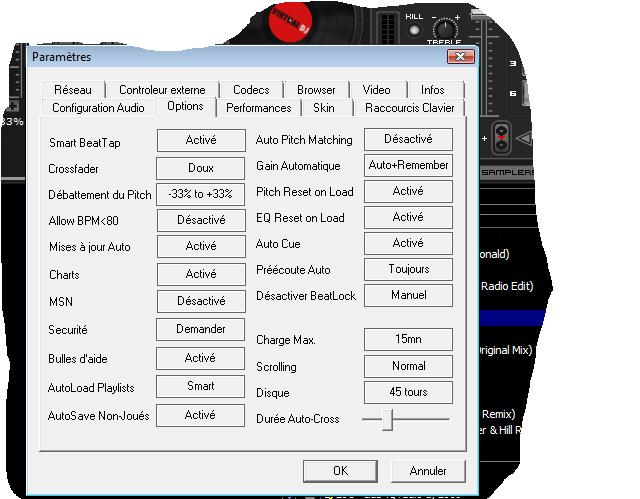Change AutoLoad Playlists Smart setting

200,386
